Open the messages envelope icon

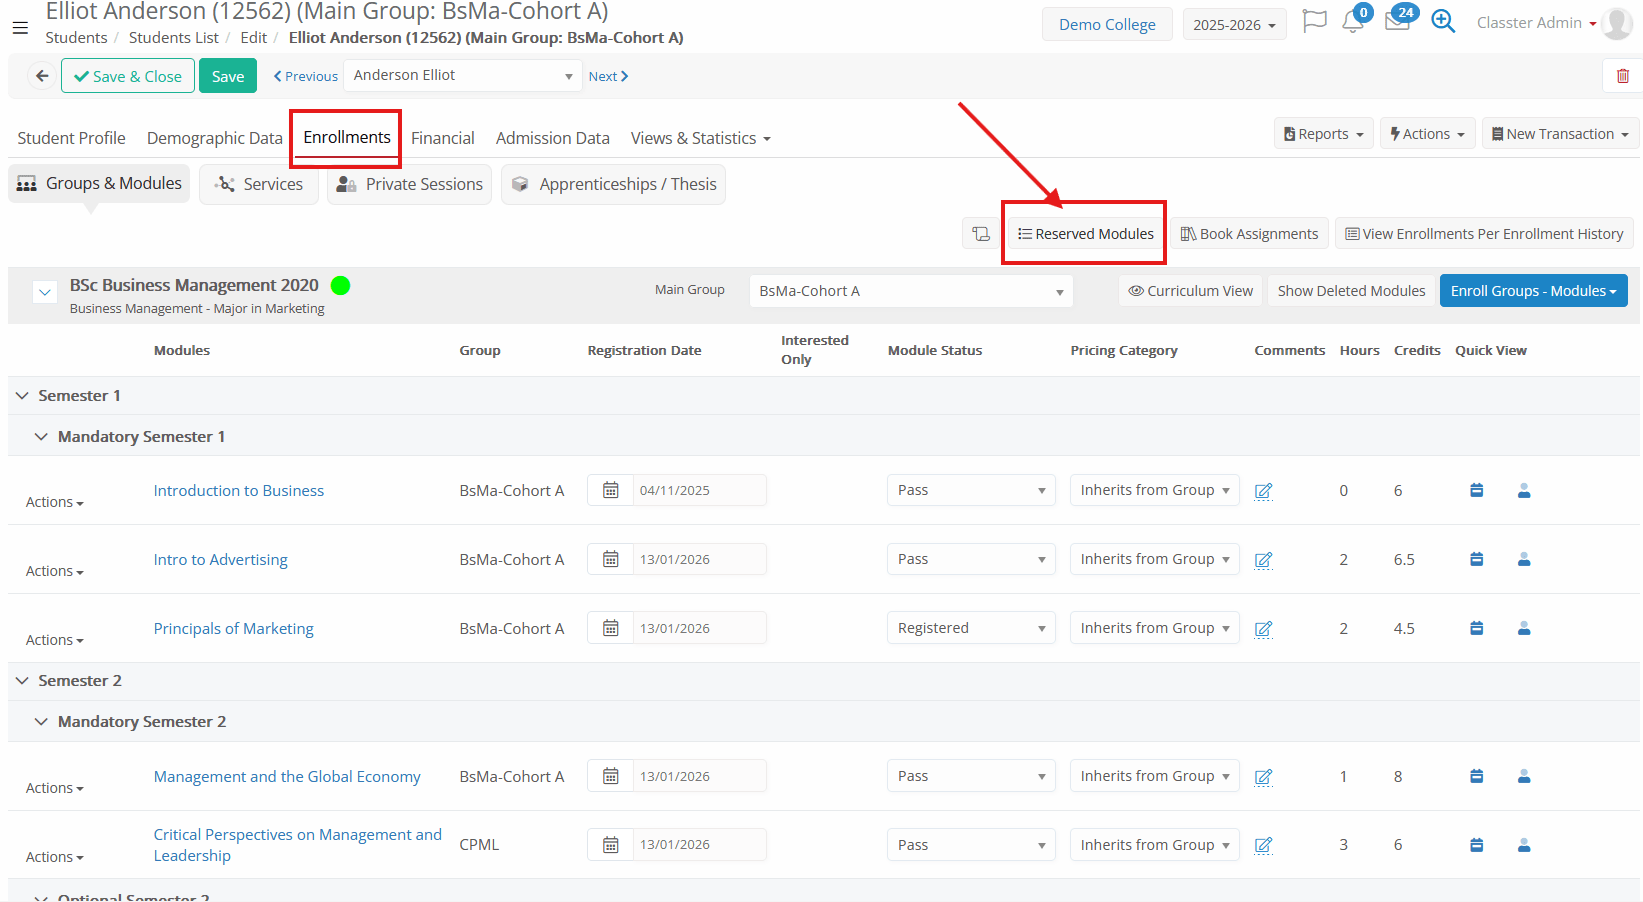point(1397,22)
